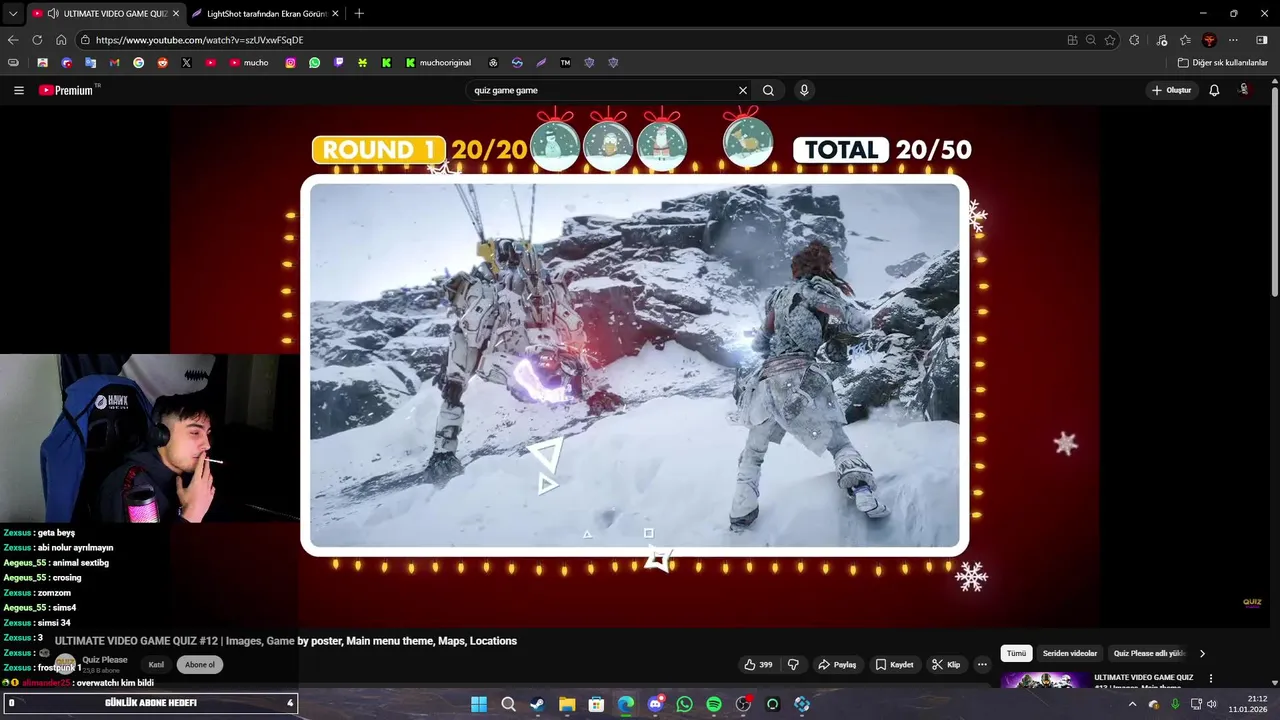Open Reddit bookmark
The width and height of the screenshot is (1280, 720).
(162, 62)
